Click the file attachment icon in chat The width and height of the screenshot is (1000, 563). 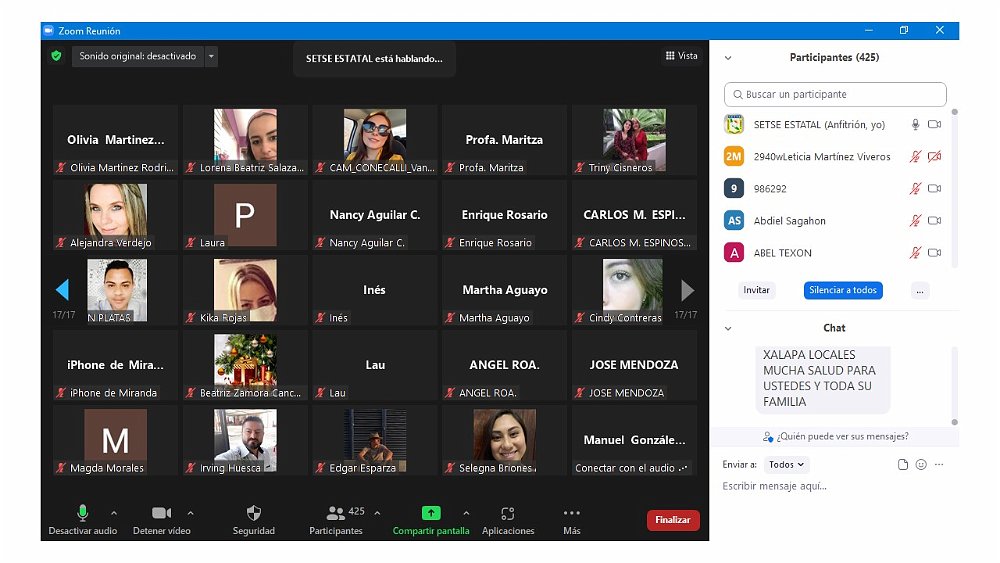(903, 465)
